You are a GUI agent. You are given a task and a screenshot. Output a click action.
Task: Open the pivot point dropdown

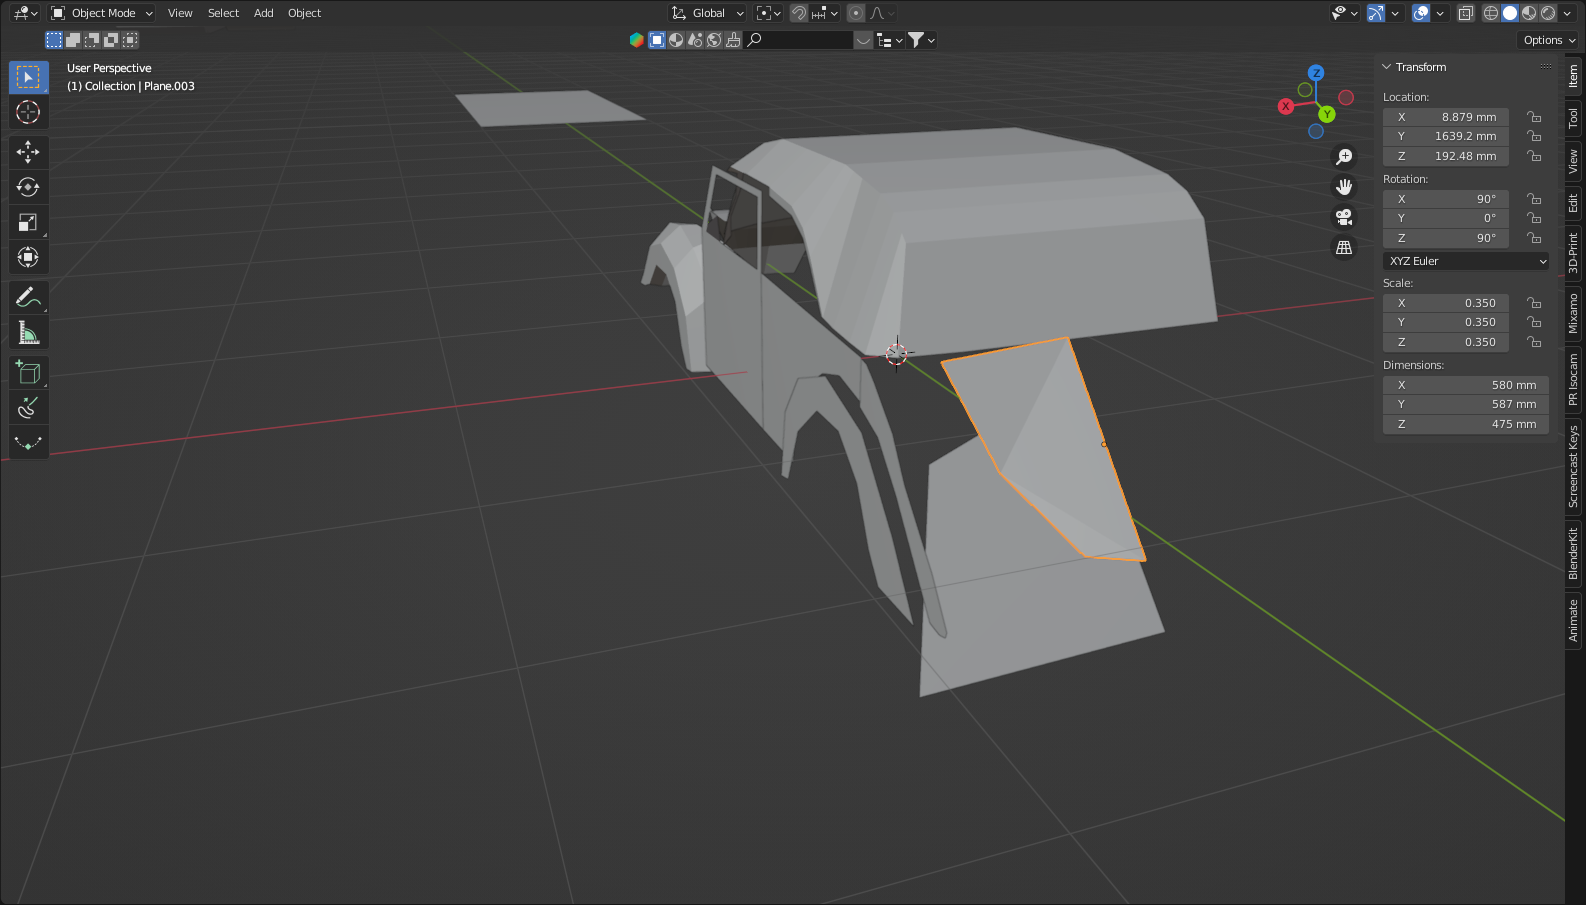tap(768, 13)
